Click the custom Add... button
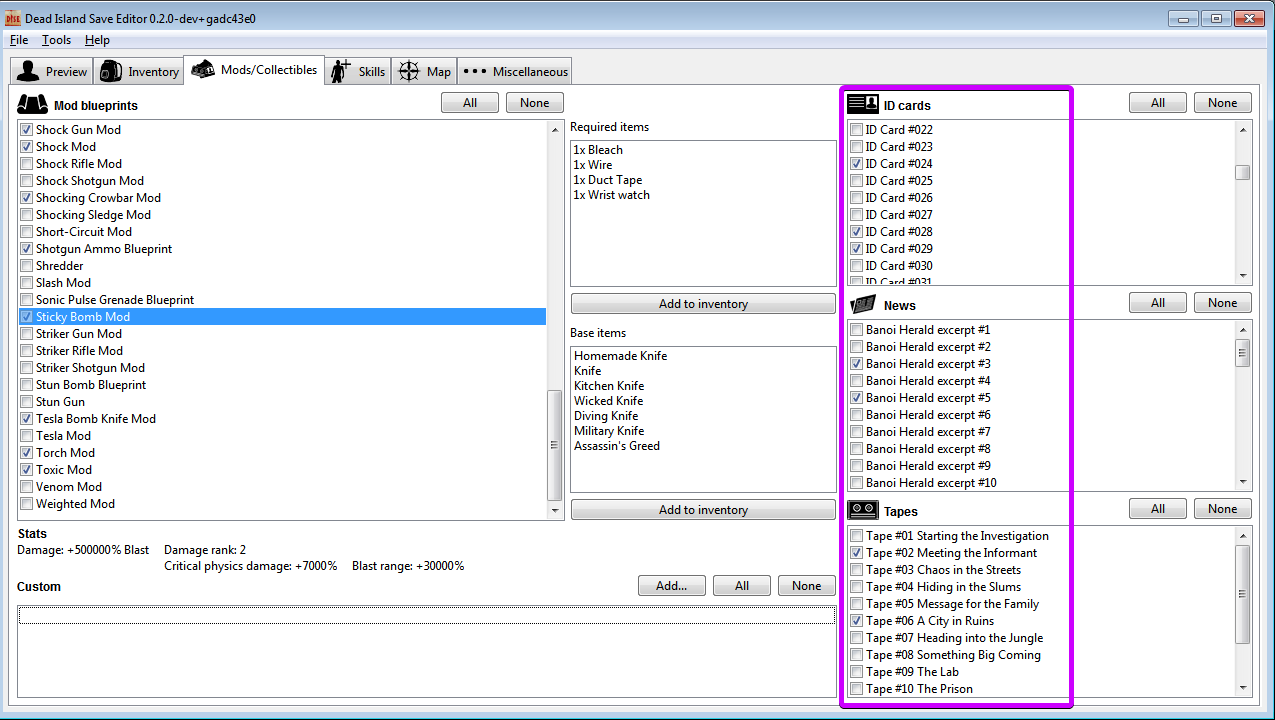The width and height of the screenshot is (1275, 720). [672, 586]
